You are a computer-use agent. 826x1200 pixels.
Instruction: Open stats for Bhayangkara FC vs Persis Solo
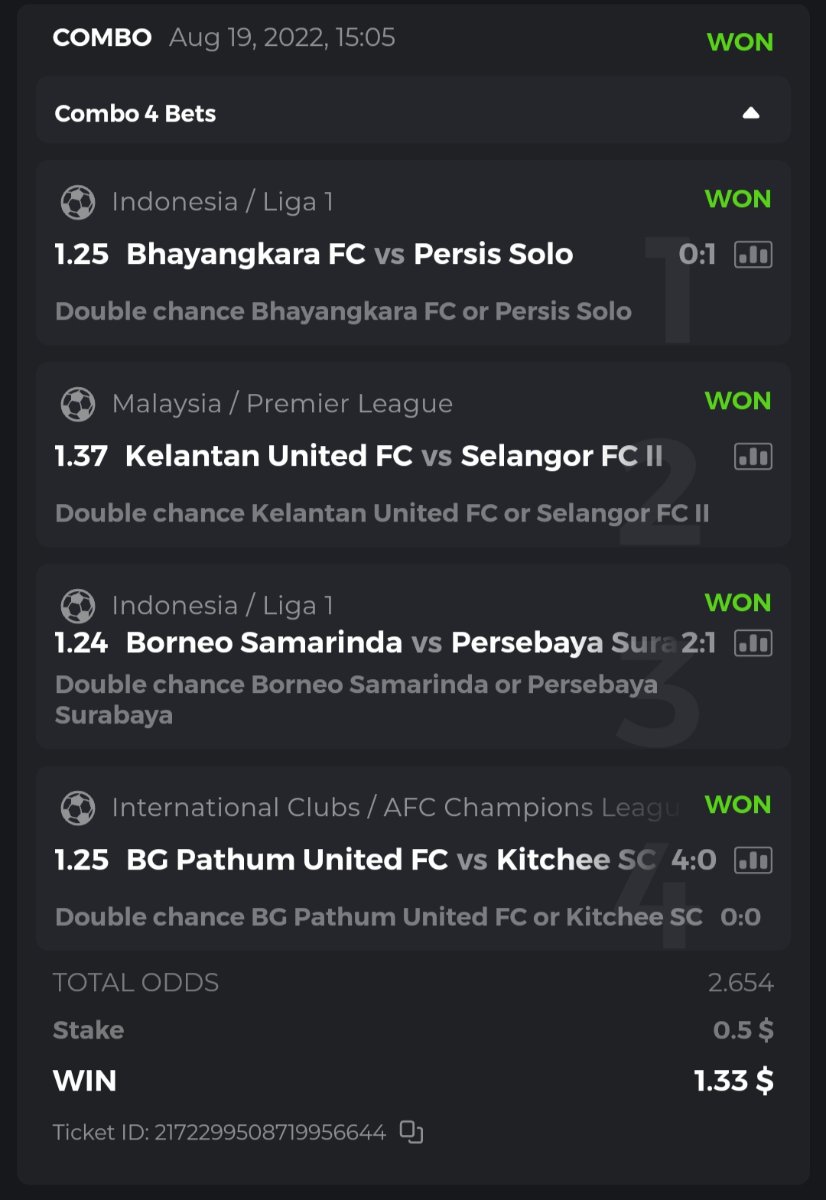click(x=753, y=255)
